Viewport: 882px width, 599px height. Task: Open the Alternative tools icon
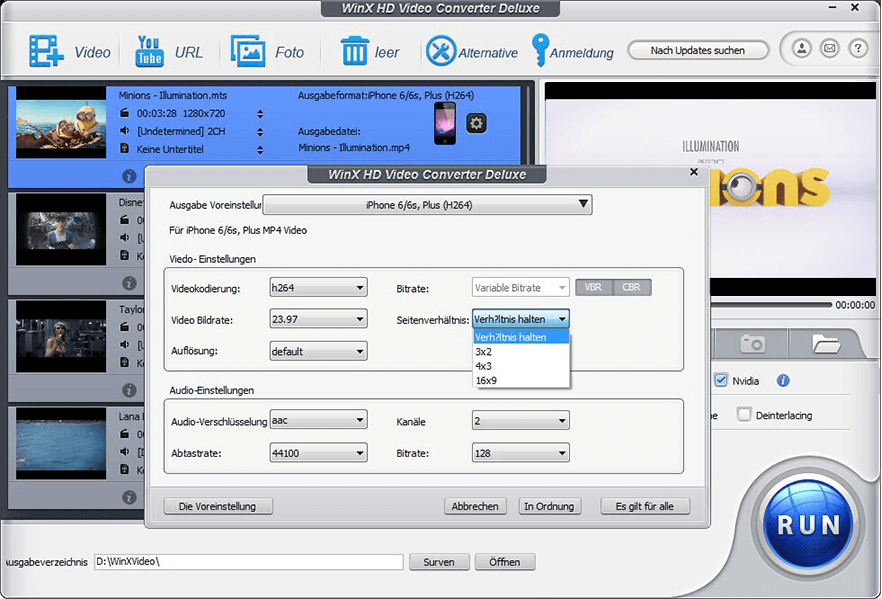pos(440,51)
